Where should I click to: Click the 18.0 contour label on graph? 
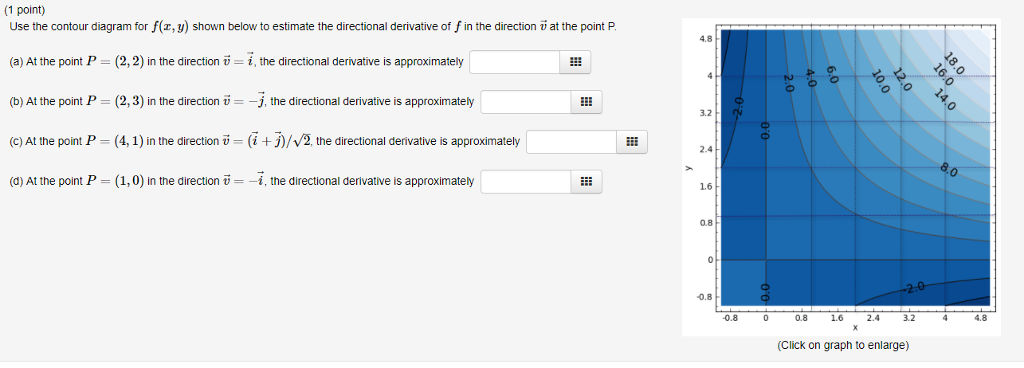pos(954,61)
